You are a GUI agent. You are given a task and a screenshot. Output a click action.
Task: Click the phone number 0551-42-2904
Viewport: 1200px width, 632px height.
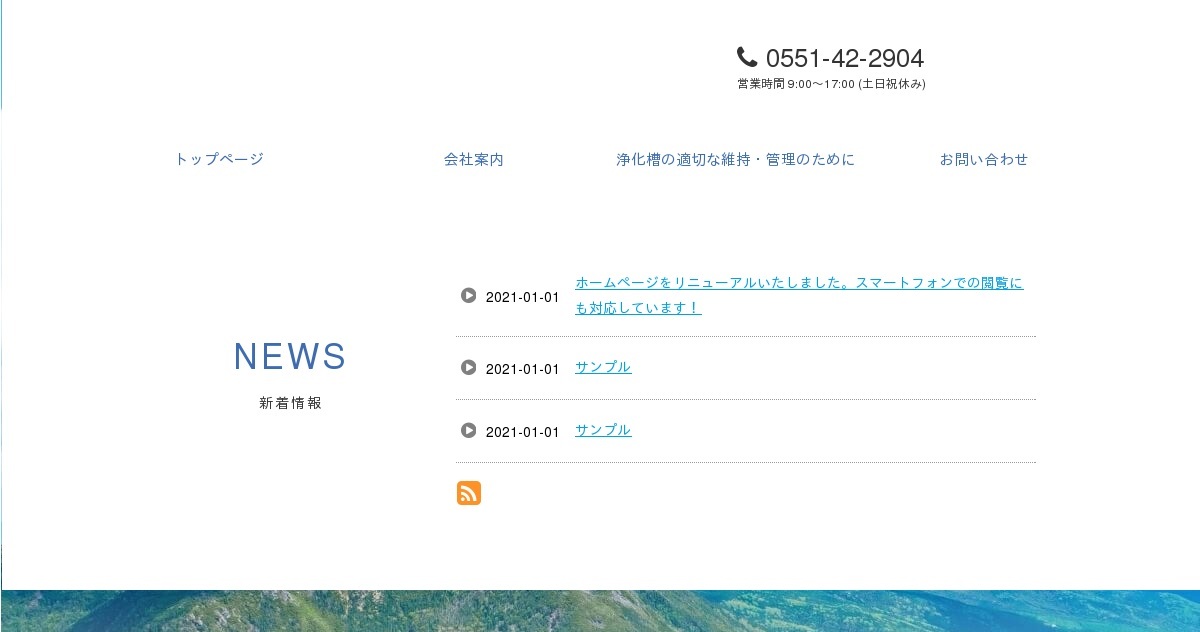click(845, 58)
